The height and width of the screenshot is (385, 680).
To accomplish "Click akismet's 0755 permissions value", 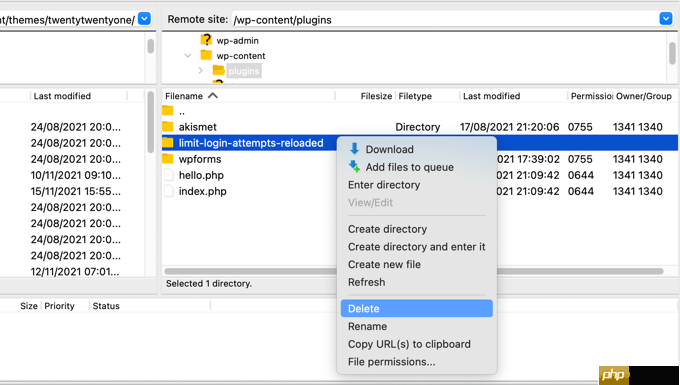I will click(x=580, y=127).
